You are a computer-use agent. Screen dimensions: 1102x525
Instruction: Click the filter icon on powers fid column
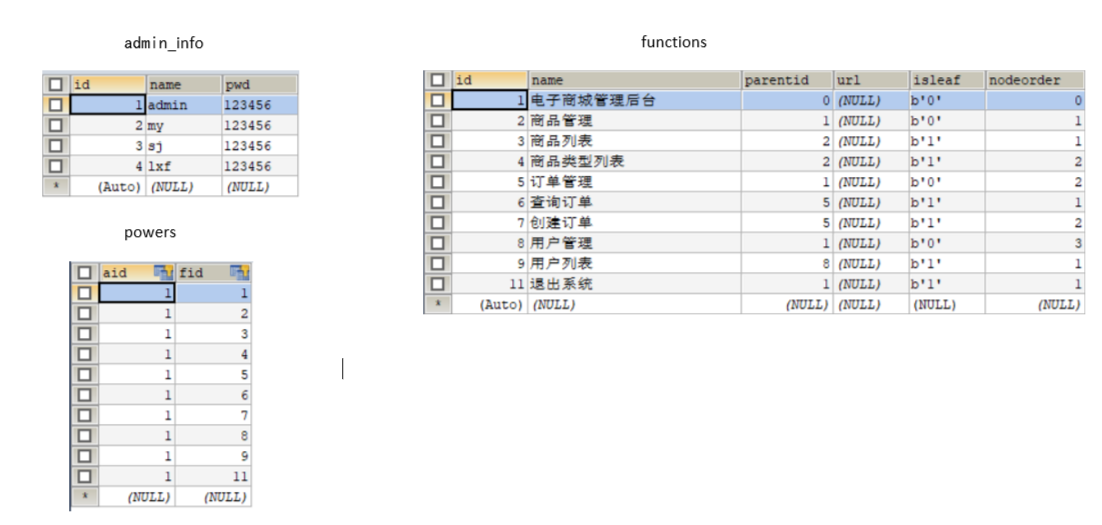(x=240, y=273)
